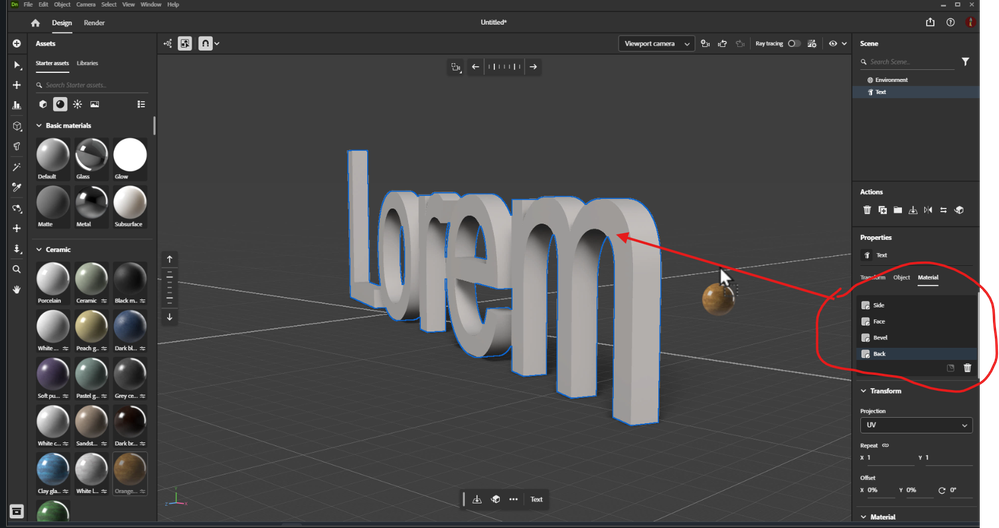999x528 pixels.
Task: Click the Scene filter funnel icon
Action: (965, 62)
